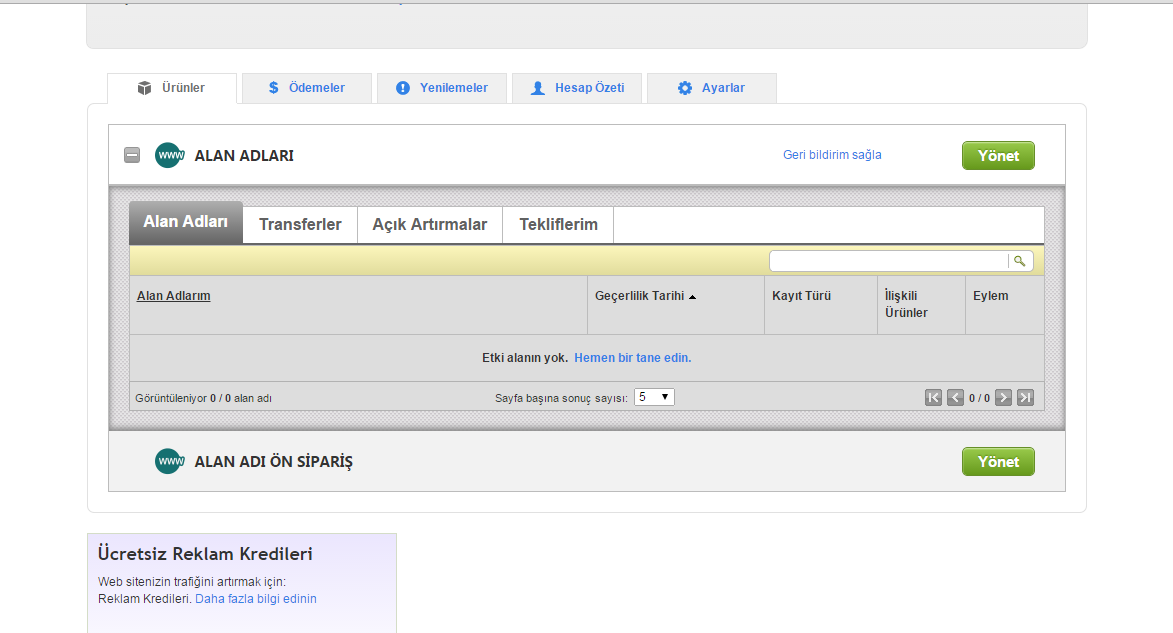Click the www icon beside ALAN ADLARI

pos(170,155)
